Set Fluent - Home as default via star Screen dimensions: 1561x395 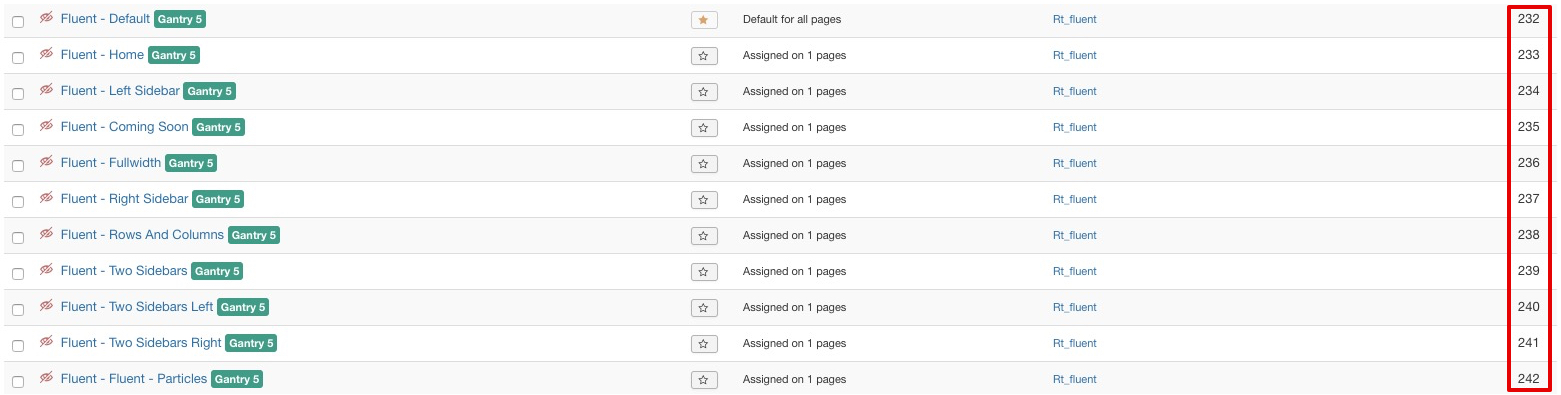[x=704, y=56]
